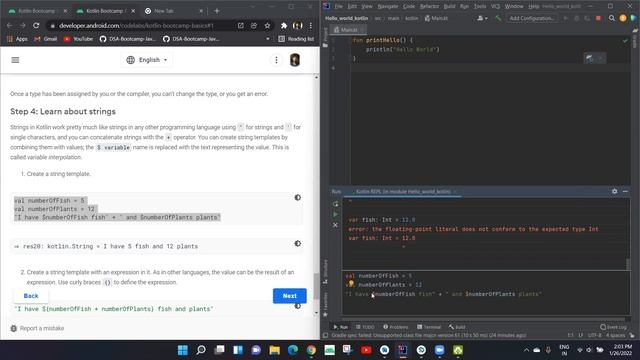Click the green Build hammer icon
The height and width of the screenshot is (360, 640).
coord(498,18)
